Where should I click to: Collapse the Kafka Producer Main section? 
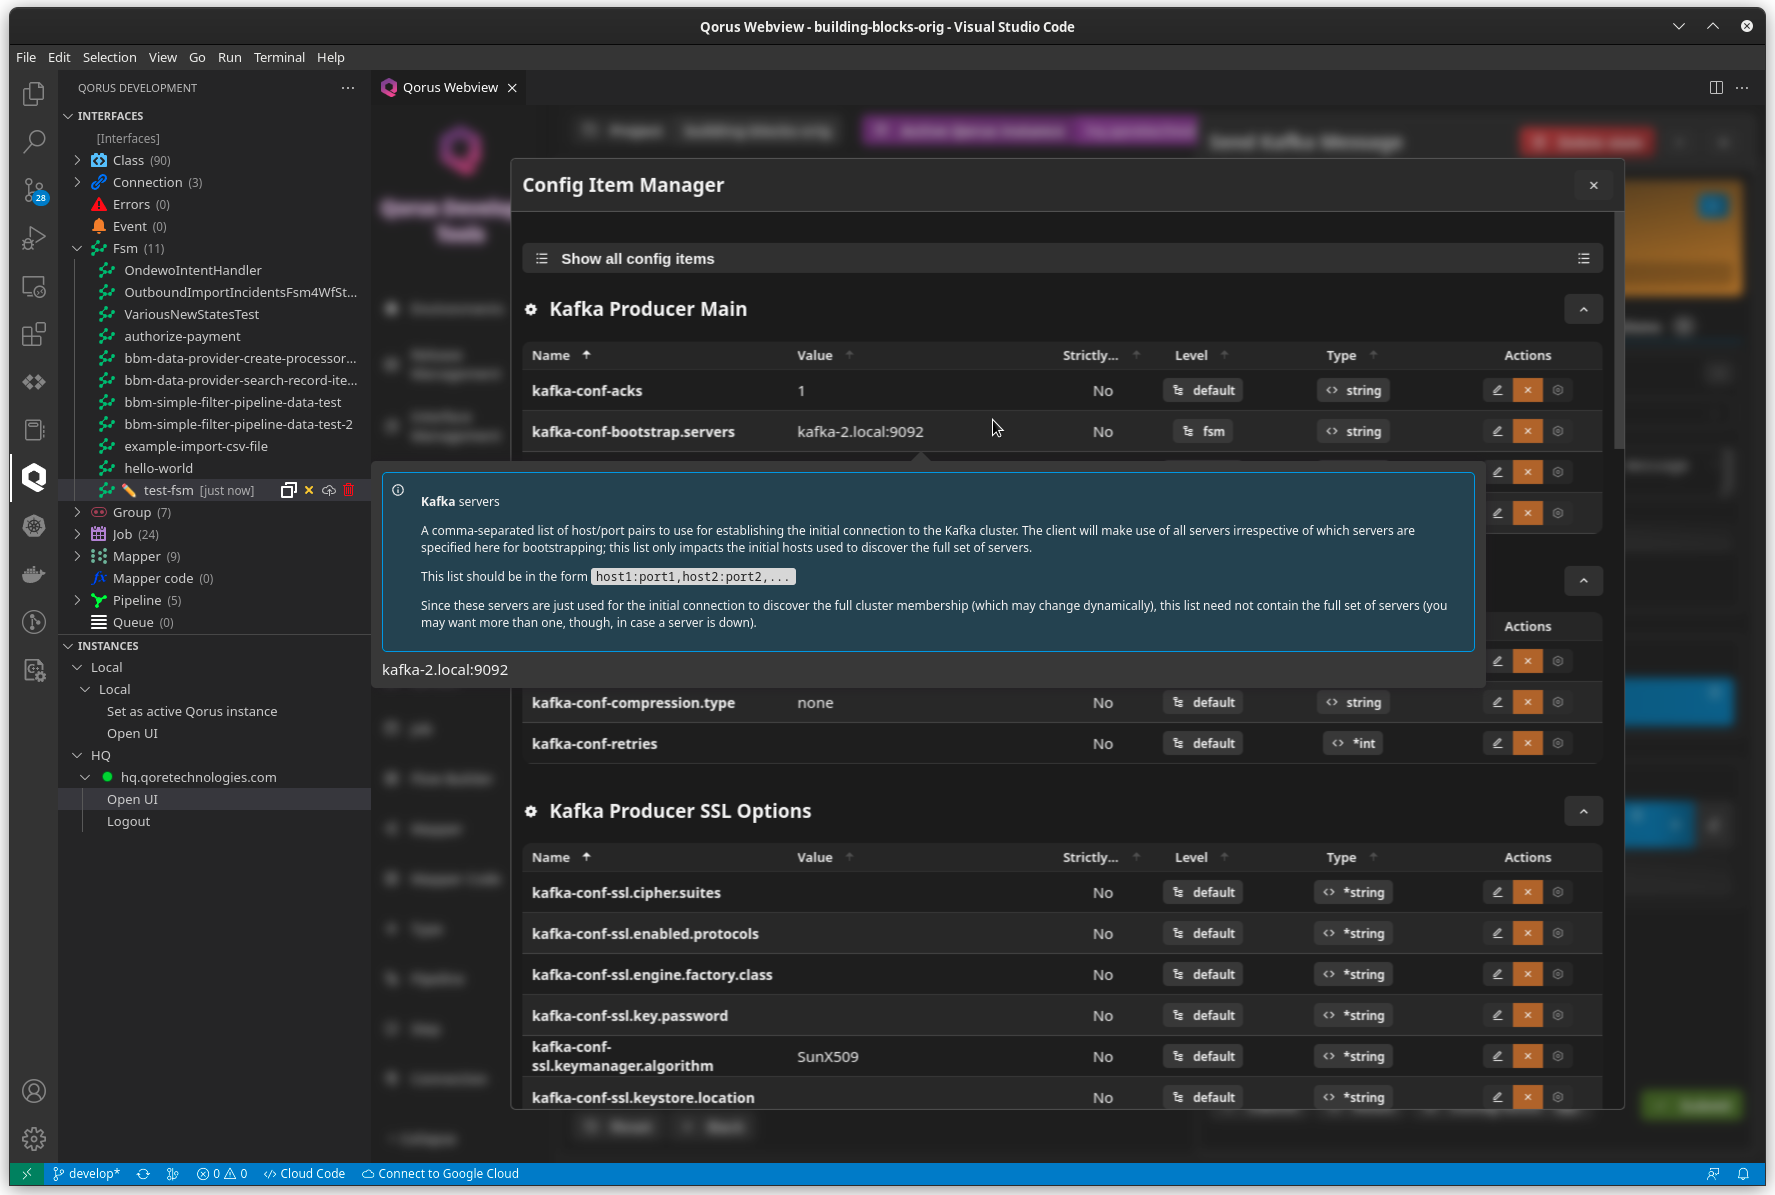click(x=1583, y=310)
